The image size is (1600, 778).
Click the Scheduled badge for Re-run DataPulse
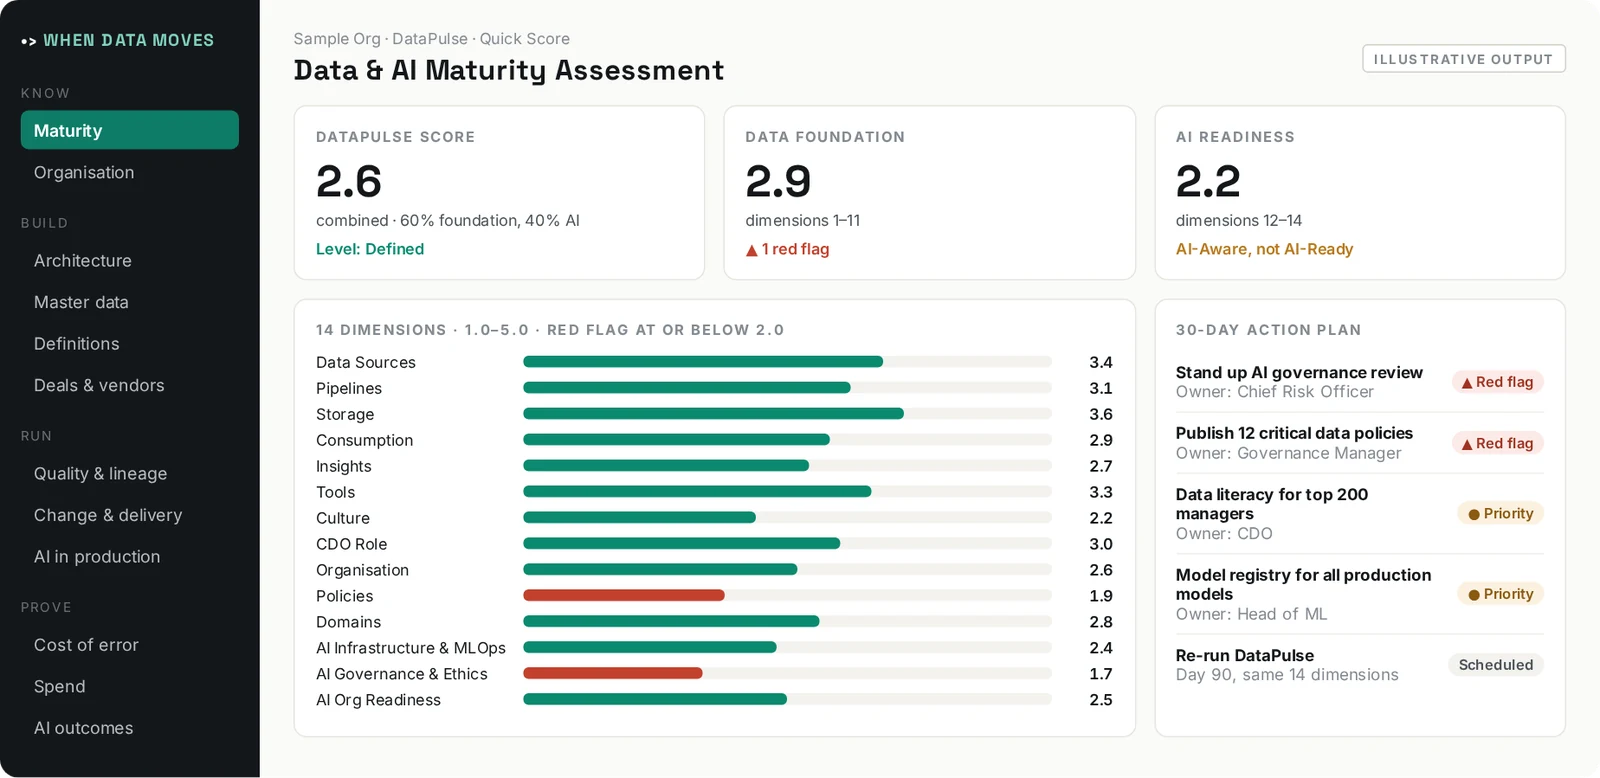[x=1496, y=665]
